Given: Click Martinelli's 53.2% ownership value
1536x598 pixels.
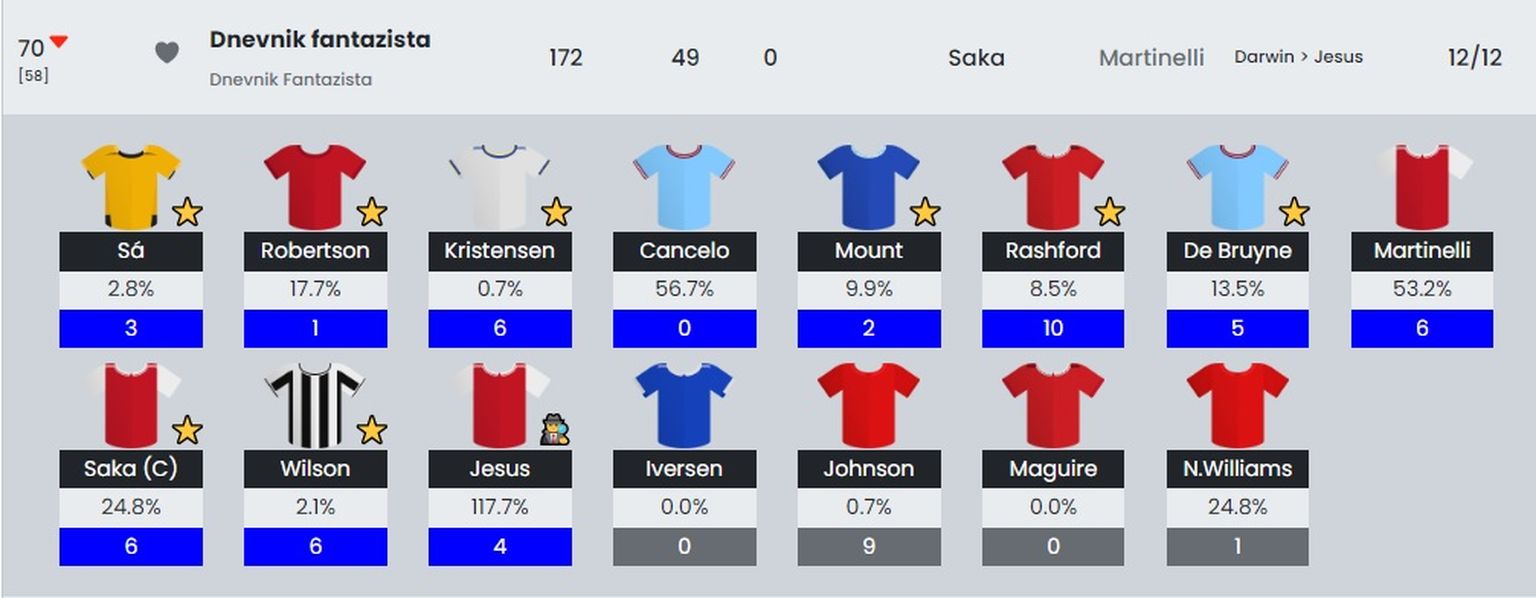Looking at the screenshot, I should coord(1422,289).
